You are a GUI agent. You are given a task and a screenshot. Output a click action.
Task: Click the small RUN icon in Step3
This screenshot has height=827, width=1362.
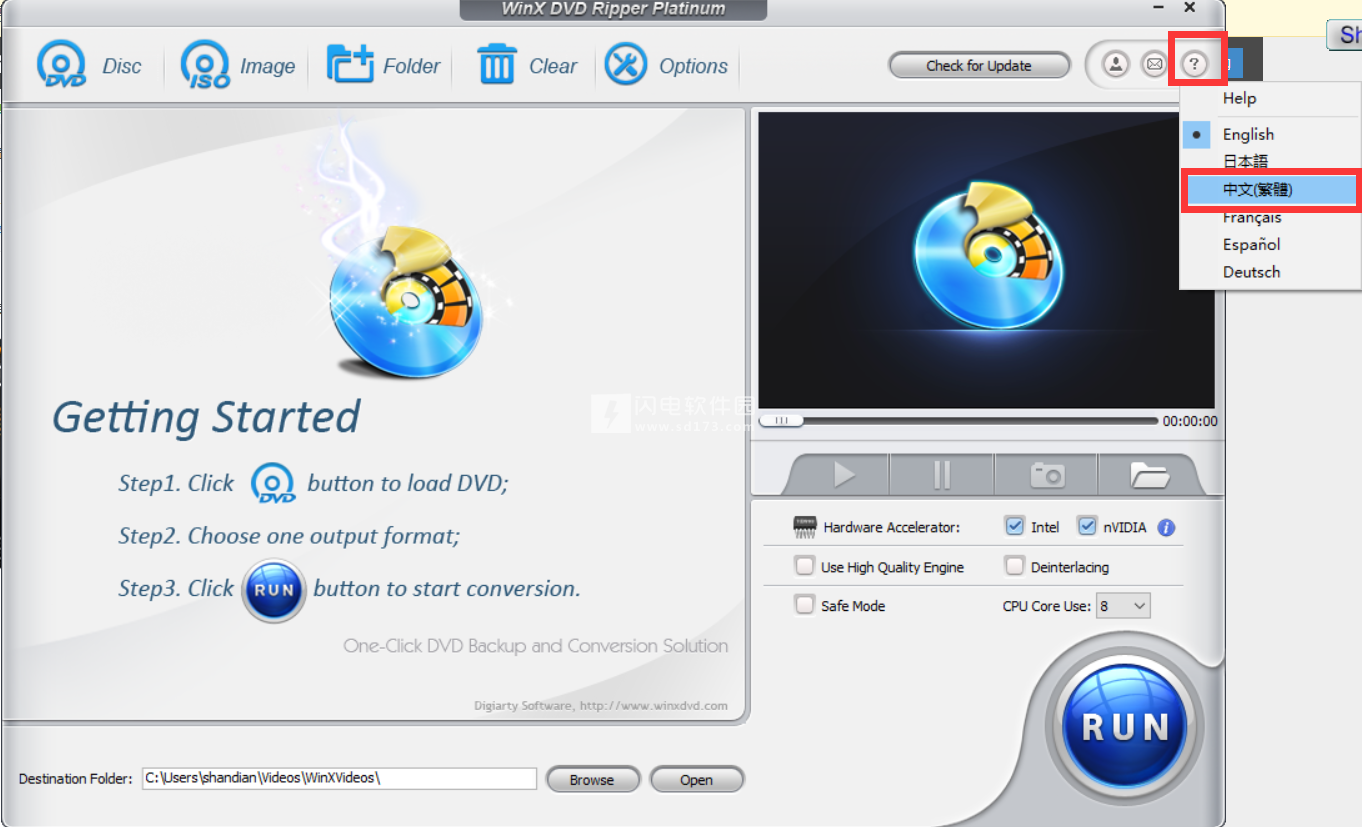(273, 589)
